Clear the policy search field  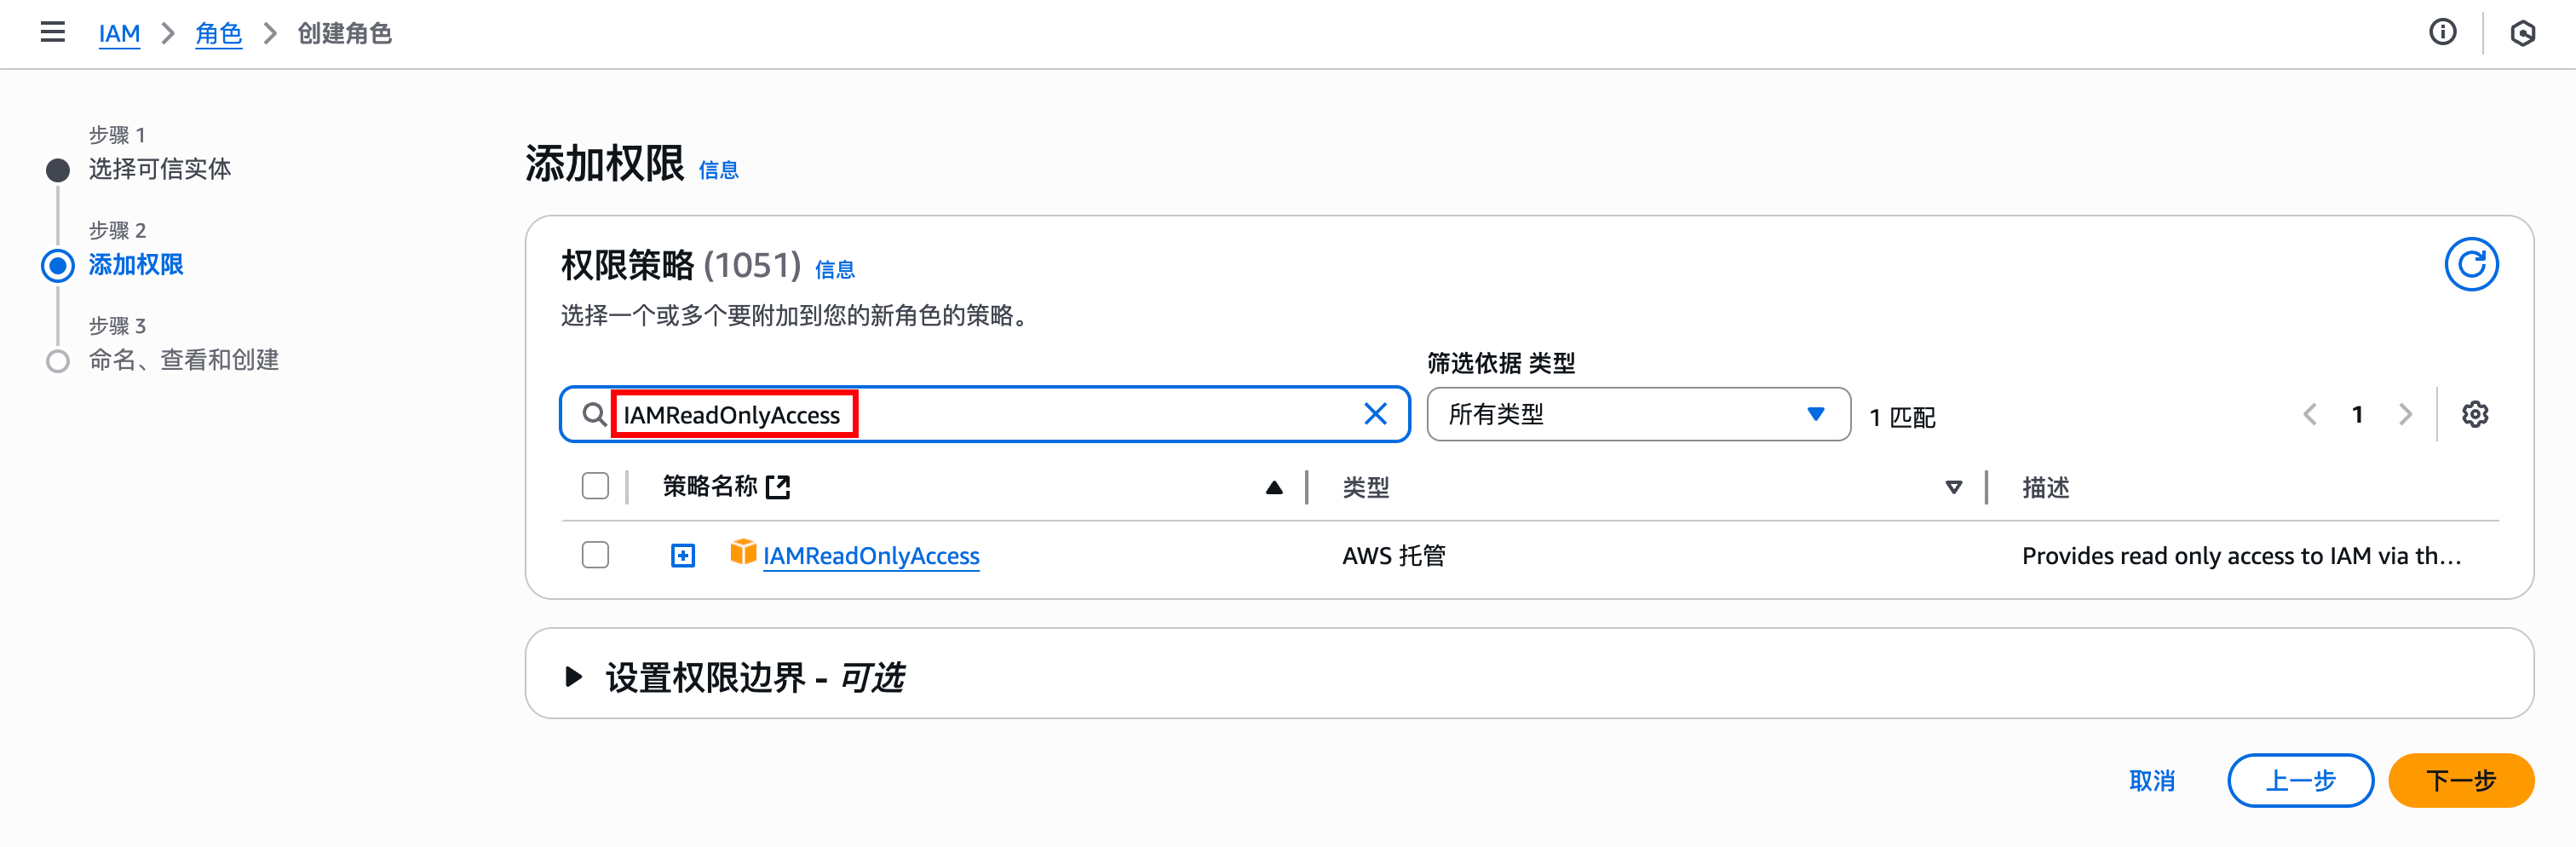(x=1375, y=414)
